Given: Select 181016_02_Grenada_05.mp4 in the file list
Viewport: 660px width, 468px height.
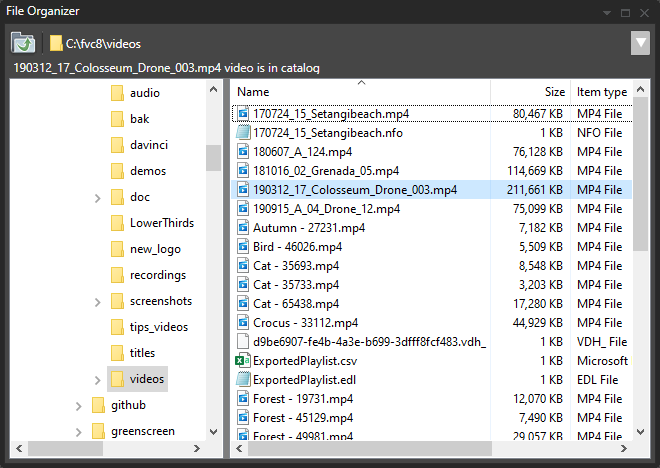Looking at the screenshot, I should pos(325,171).
